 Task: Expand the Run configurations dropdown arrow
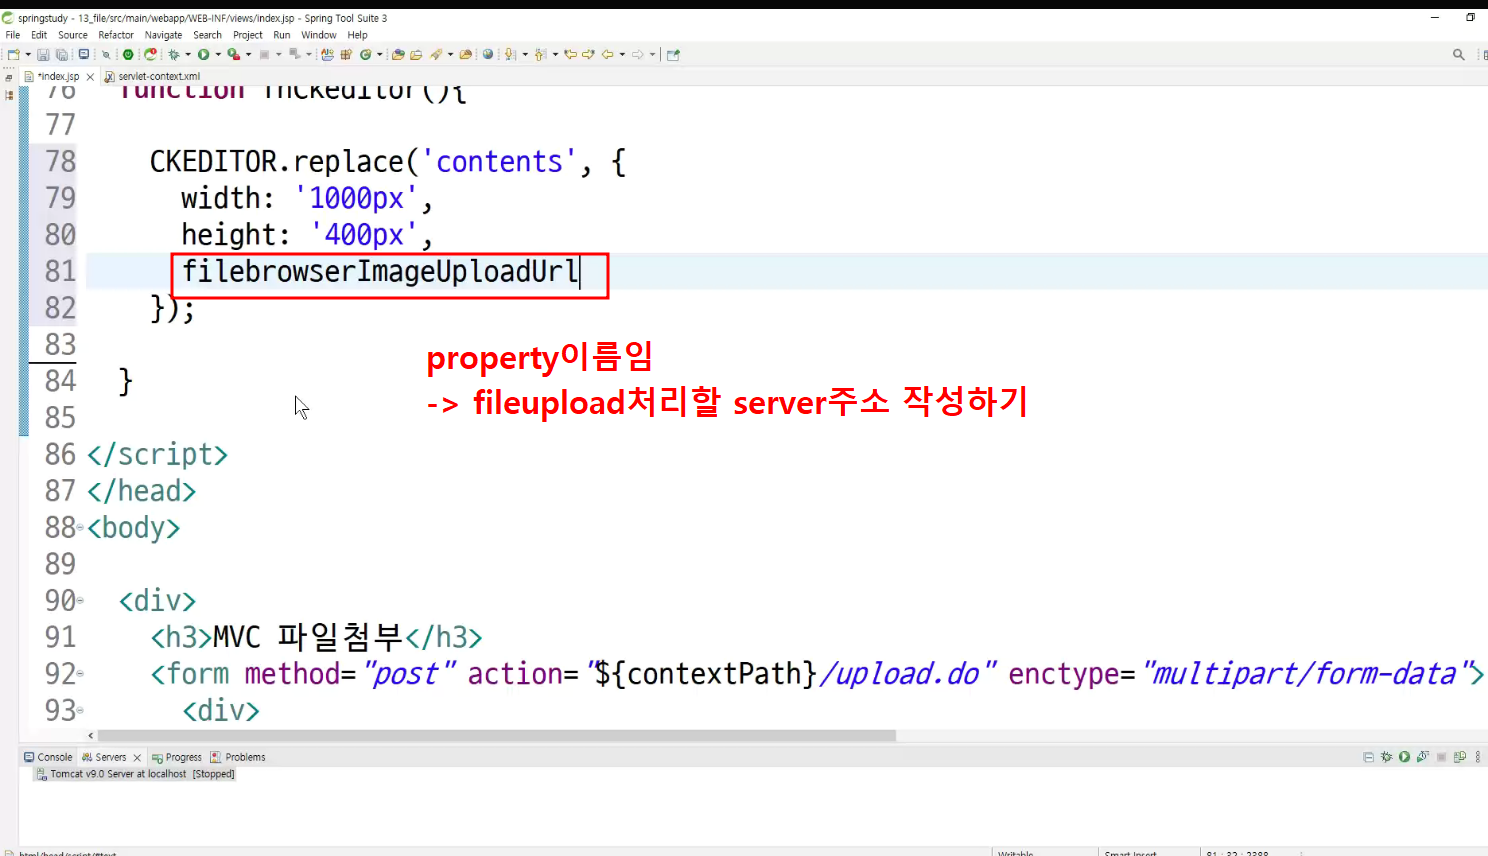coord(218,55)
